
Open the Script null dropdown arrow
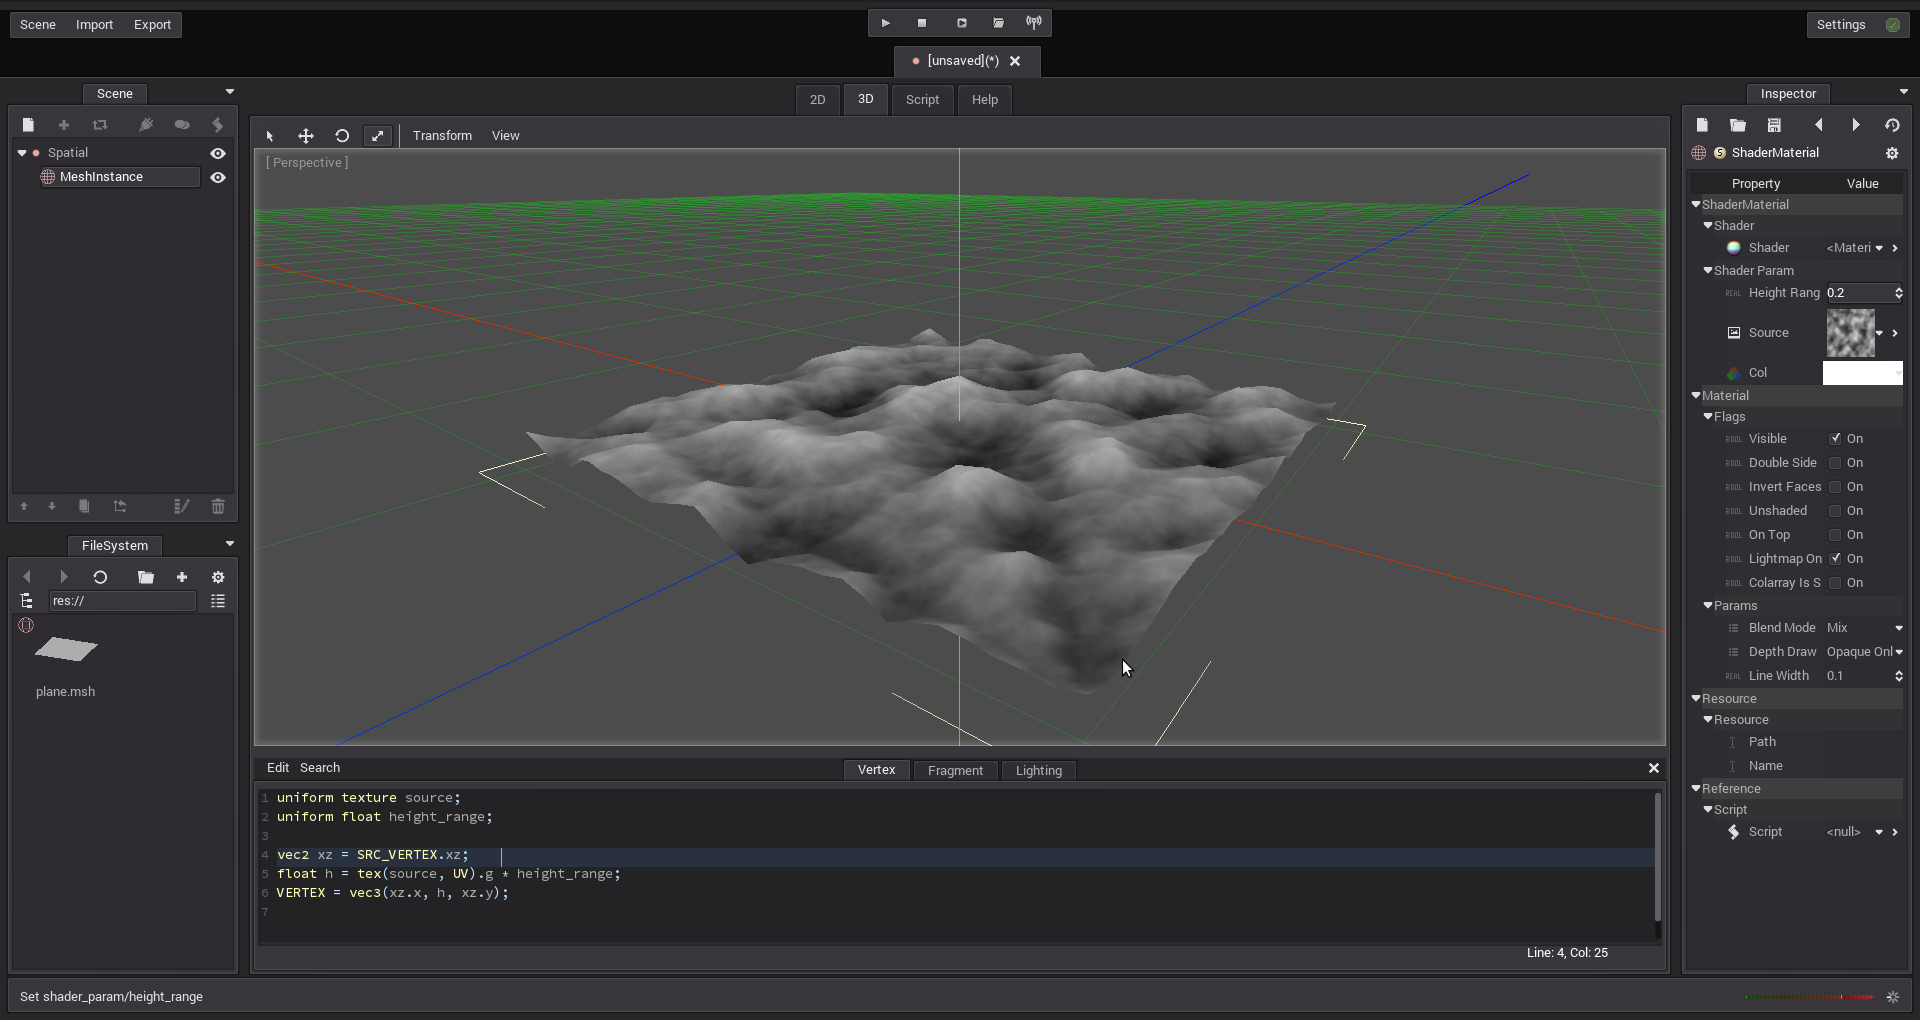[x=1879, y=832]
